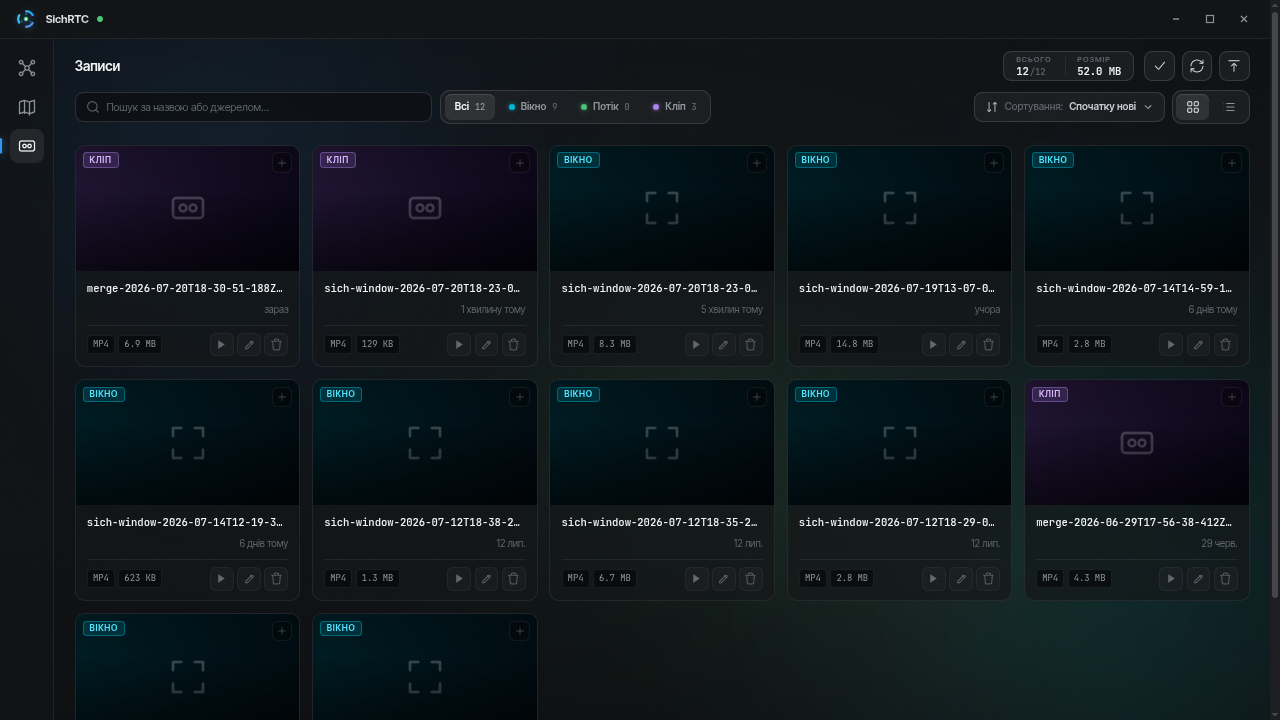This screenshot has height=720, width=1280.
Task: Switch to grid view layout
Action: 1193,107
